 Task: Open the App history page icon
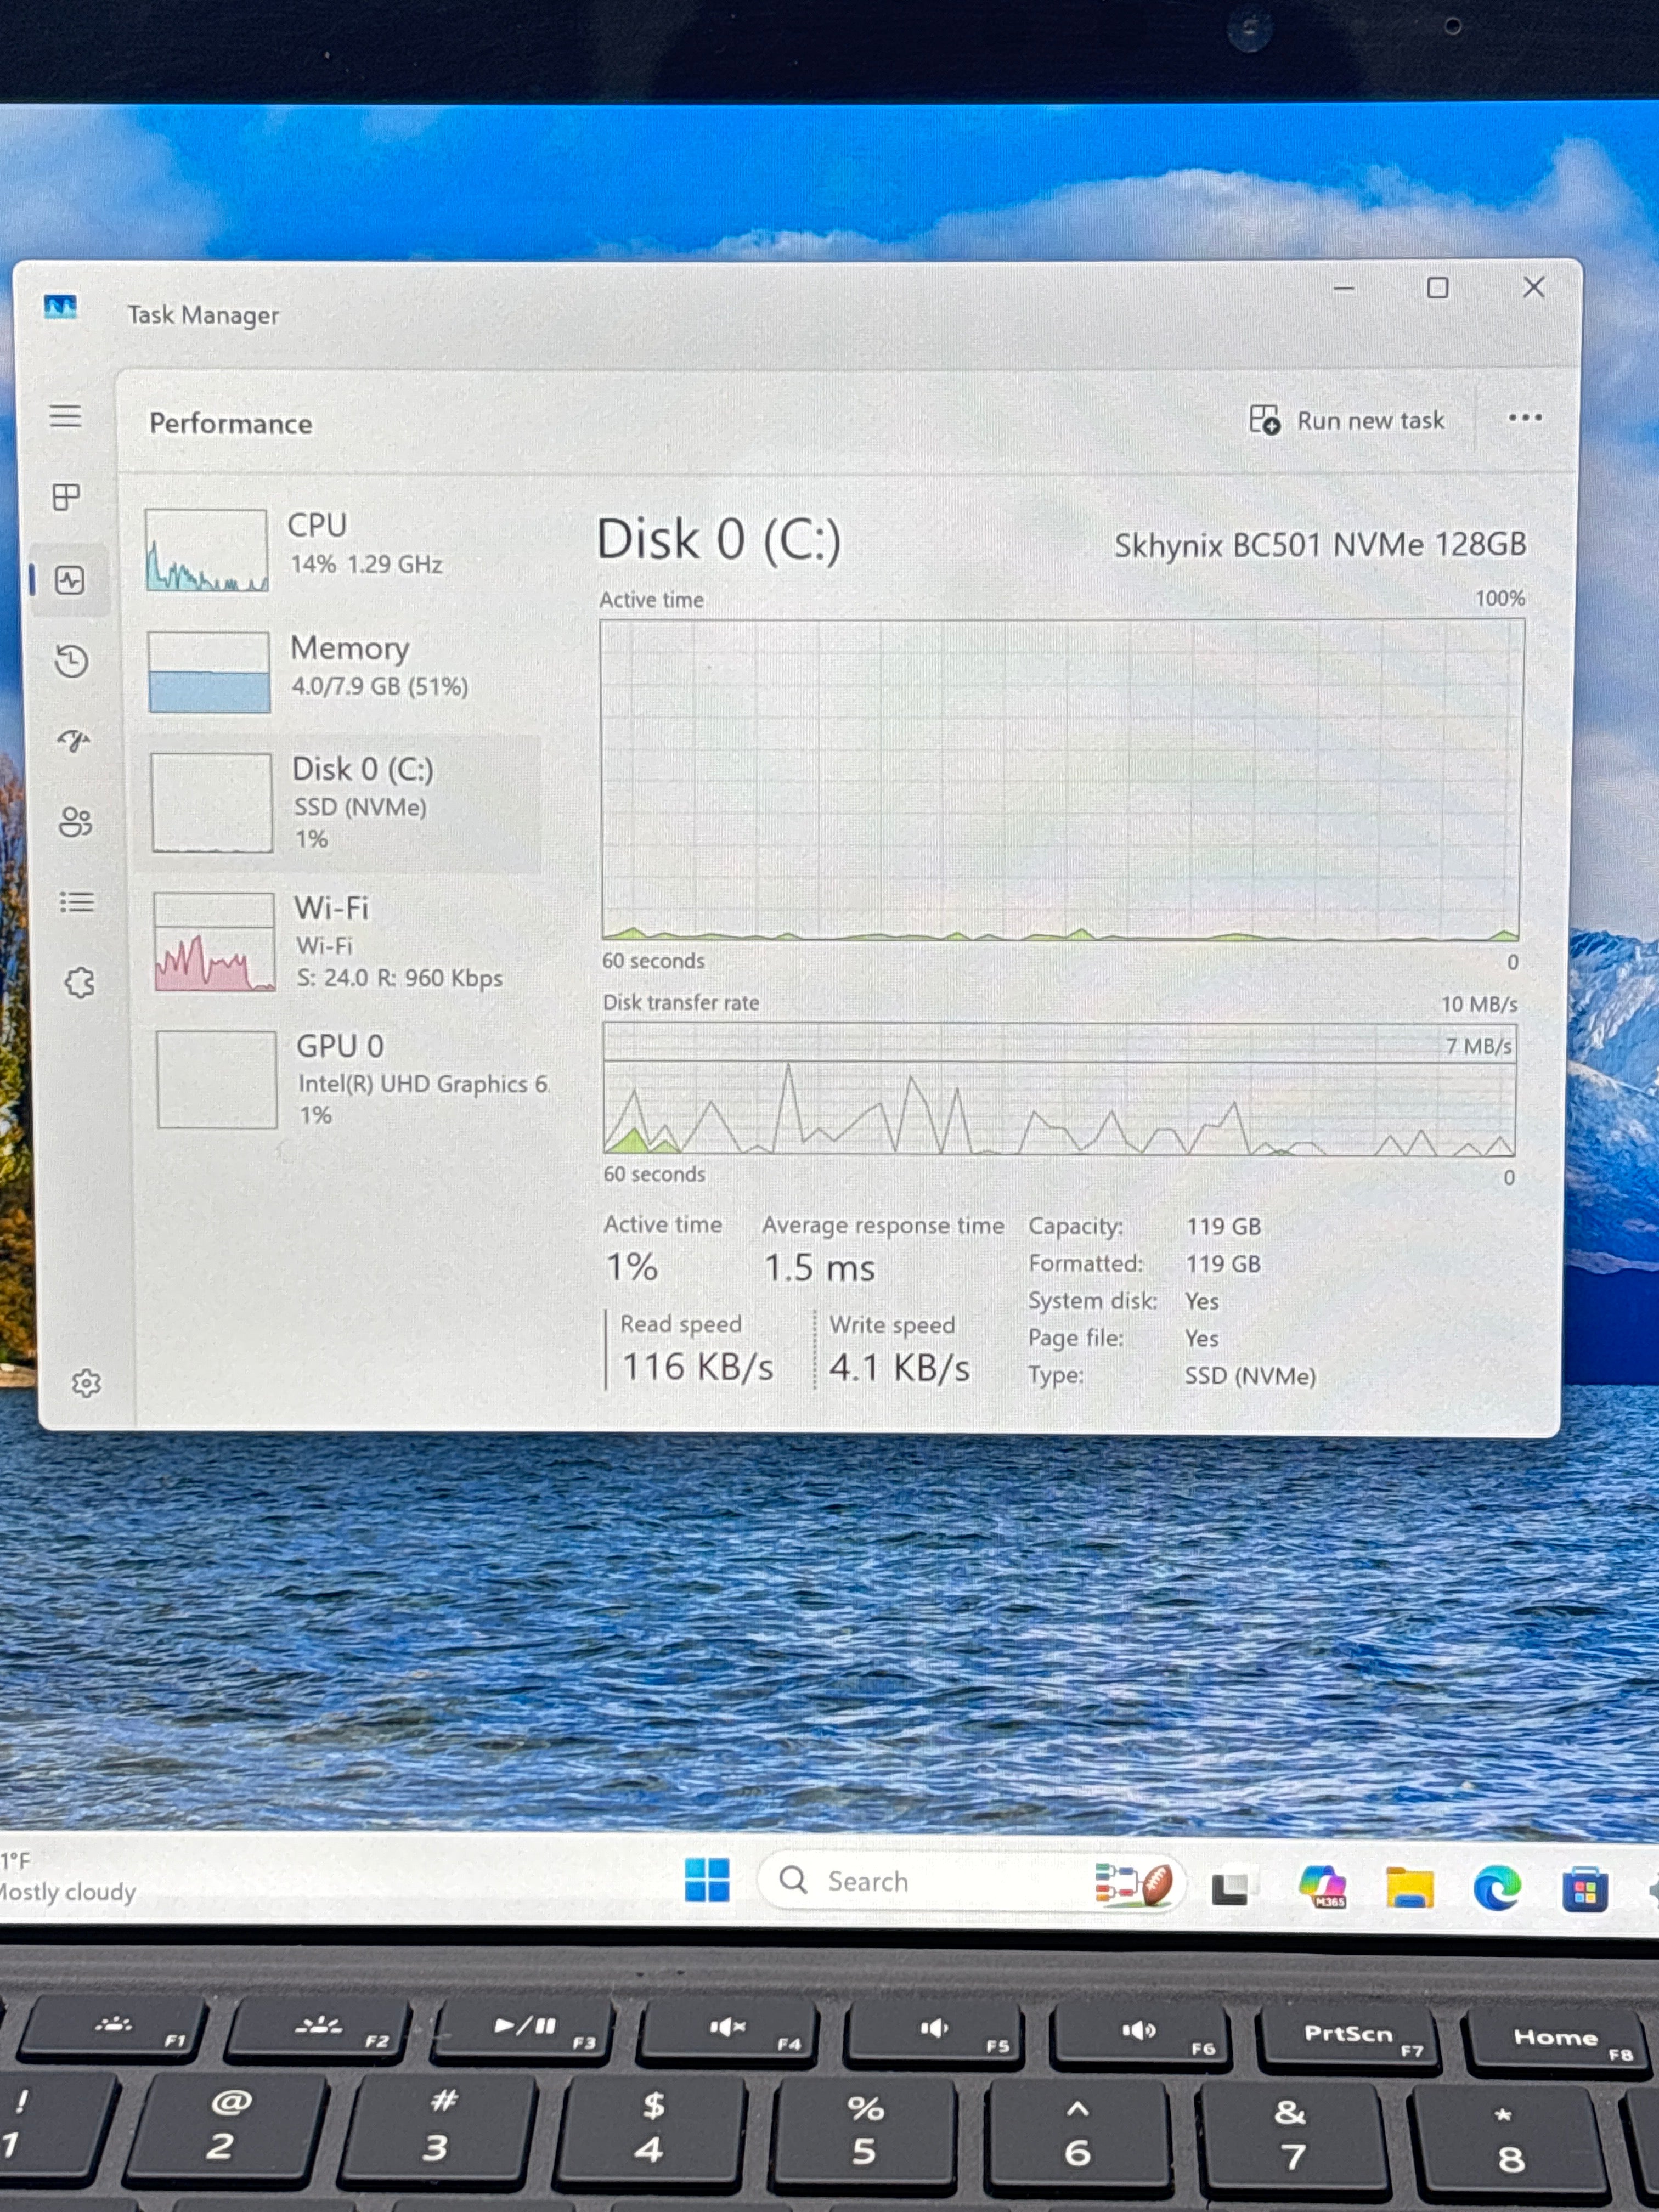click(x=71, y=661)
